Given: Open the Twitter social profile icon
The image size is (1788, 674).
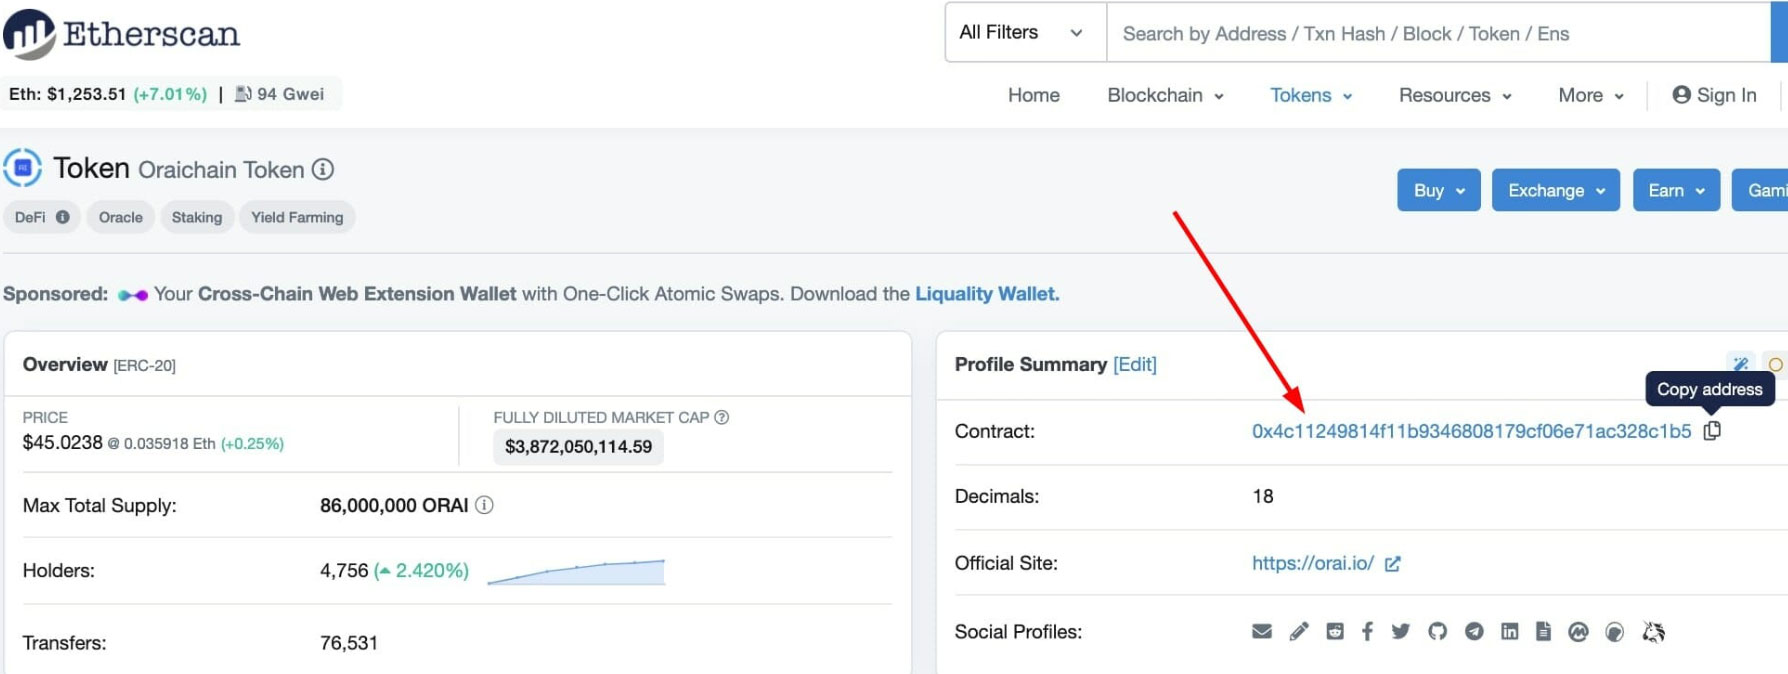Looking at the screenshot, I should (x=1401, y=631).
